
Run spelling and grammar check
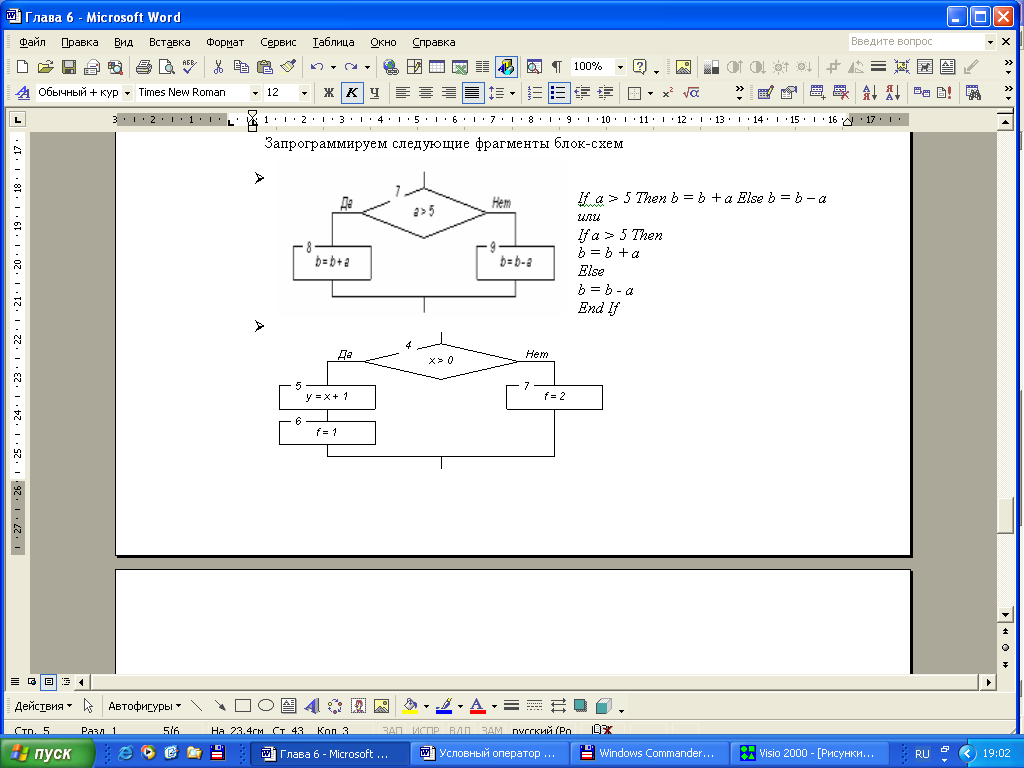click(189, 67)
